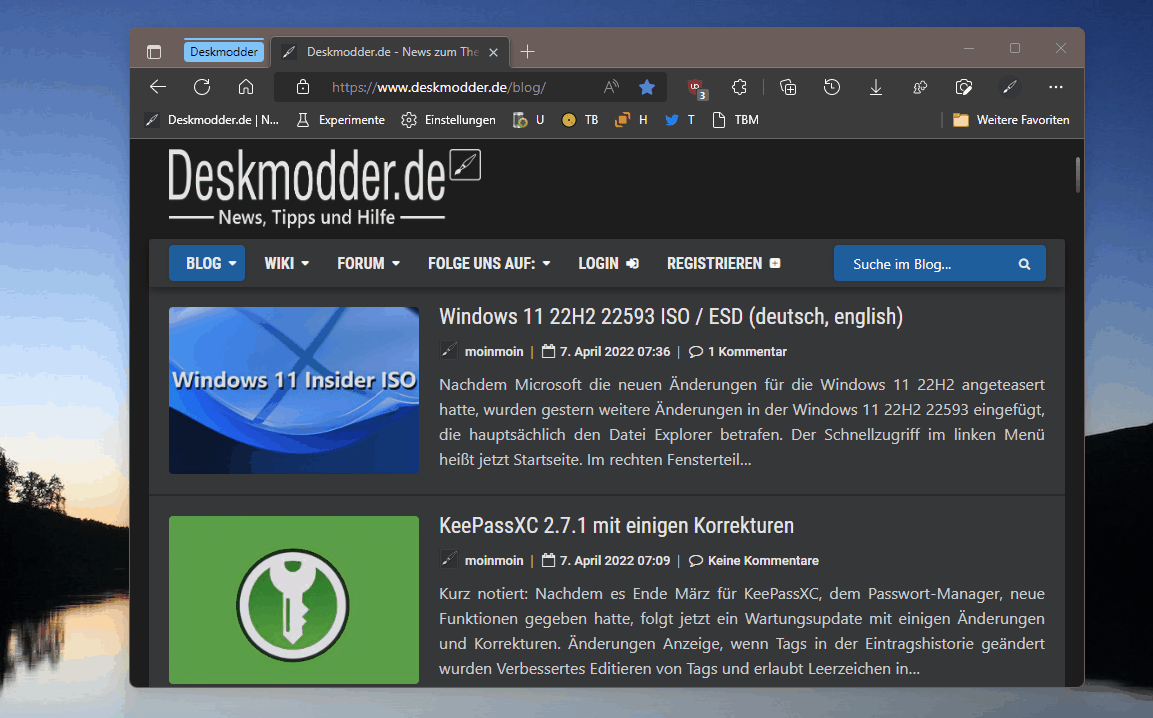Expand FOLGE UNS AUF dropdown
This screenshot has height=718, width=1153.
(489, 263)
